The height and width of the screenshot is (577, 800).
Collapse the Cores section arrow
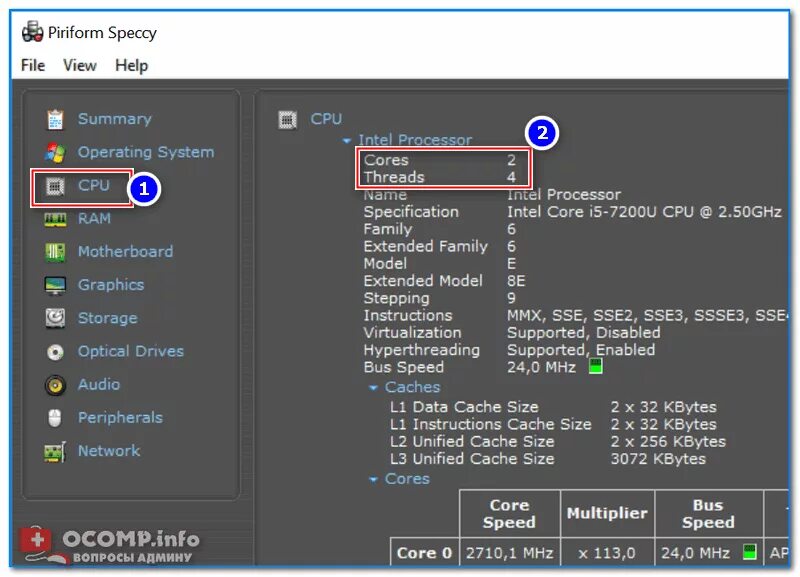tap(373, 480)
